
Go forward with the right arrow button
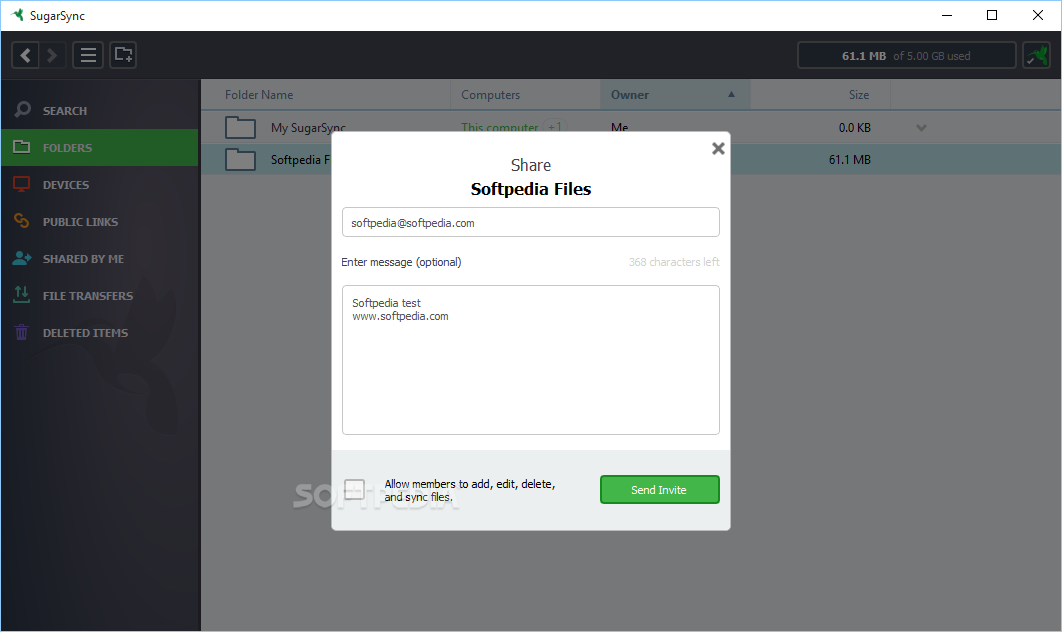[52, 55]
